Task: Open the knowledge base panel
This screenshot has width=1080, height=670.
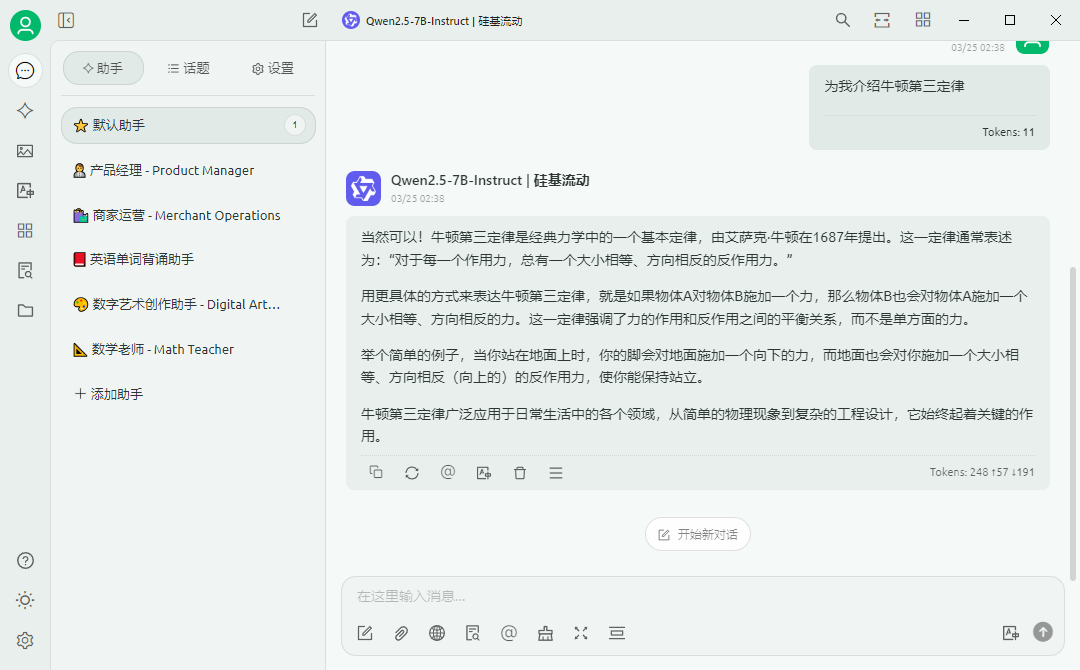Action: coord(25,270)
